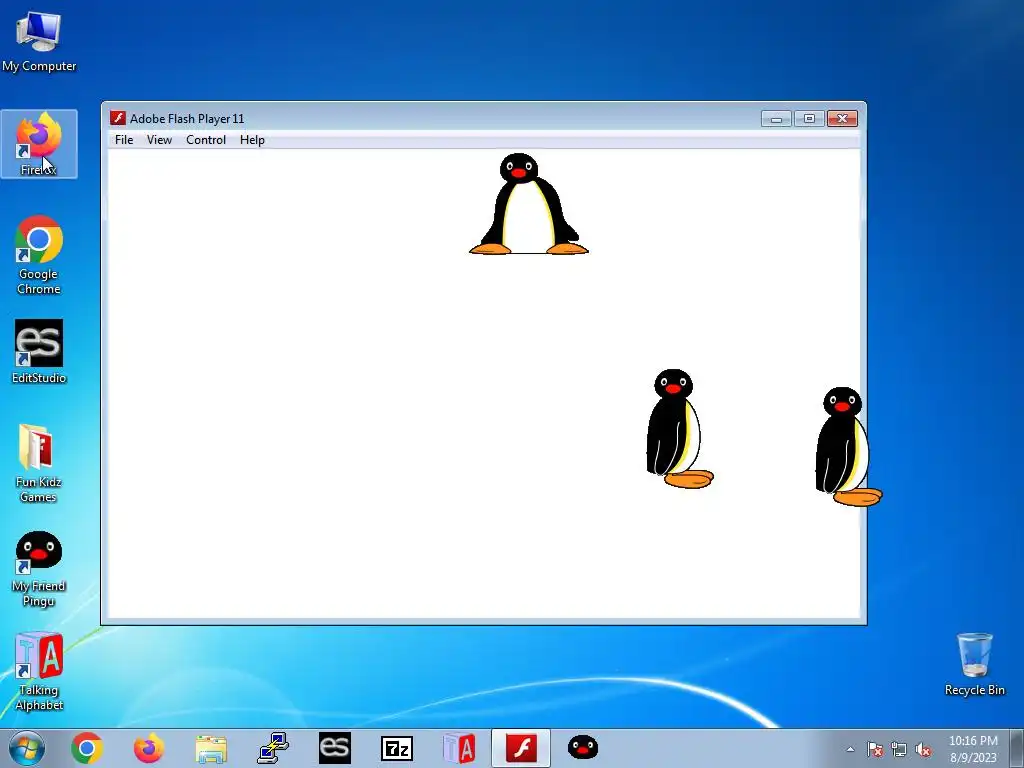
Task: Open the Windows Start menu orb
Action: click(27, 748)
